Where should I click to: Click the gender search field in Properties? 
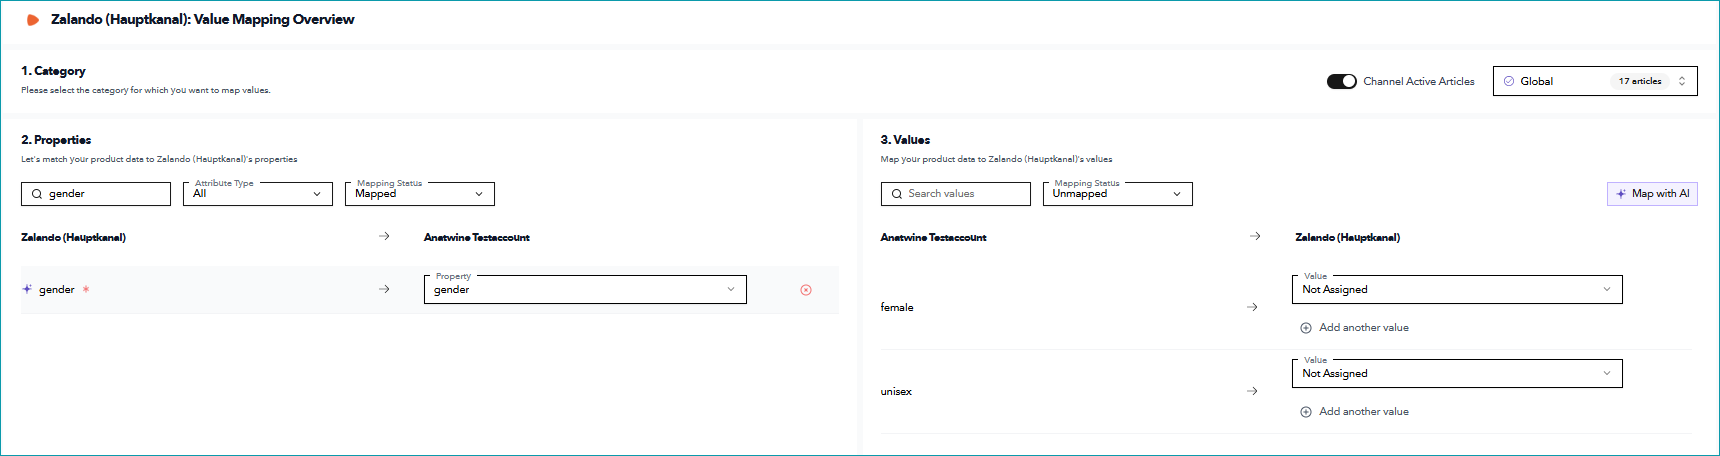96,194
